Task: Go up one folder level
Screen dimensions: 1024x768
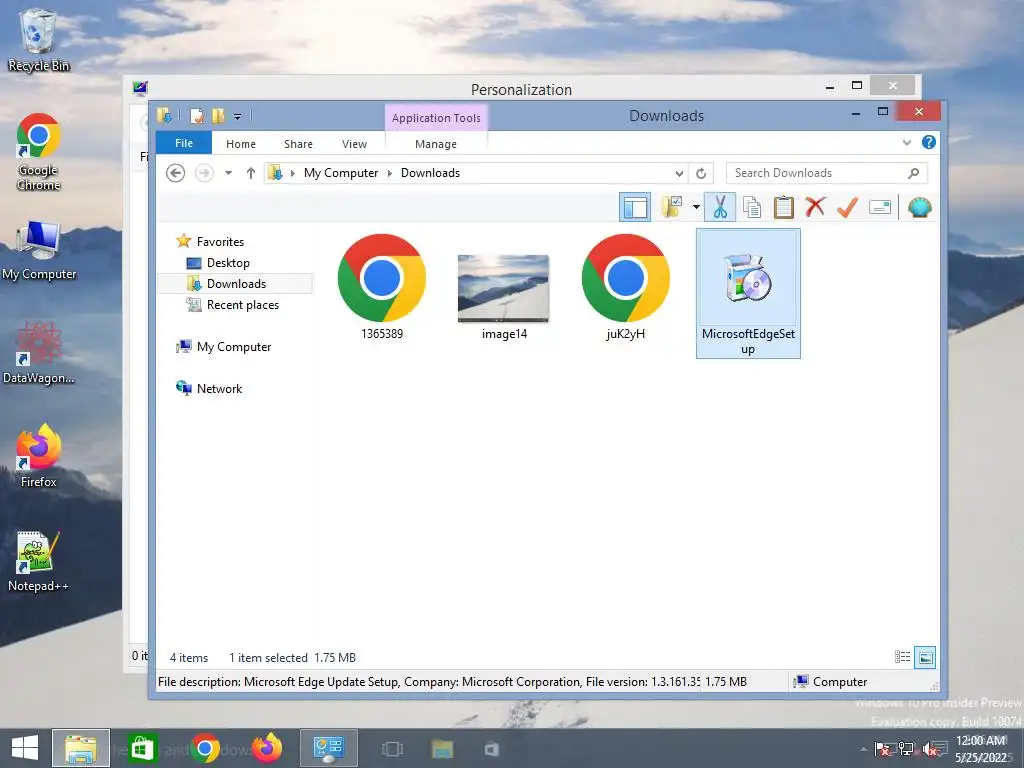Action: (x=251, y=173)
